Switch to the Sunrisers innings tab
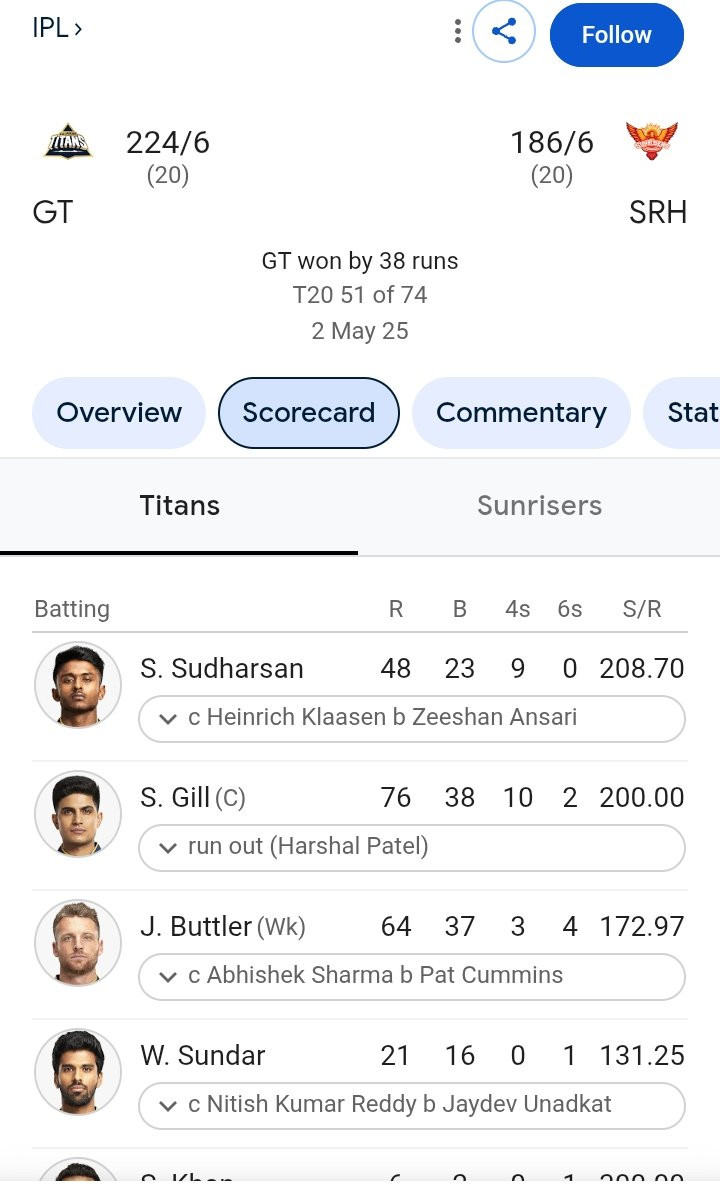720x1185 pixels. [x=539, y=506]
